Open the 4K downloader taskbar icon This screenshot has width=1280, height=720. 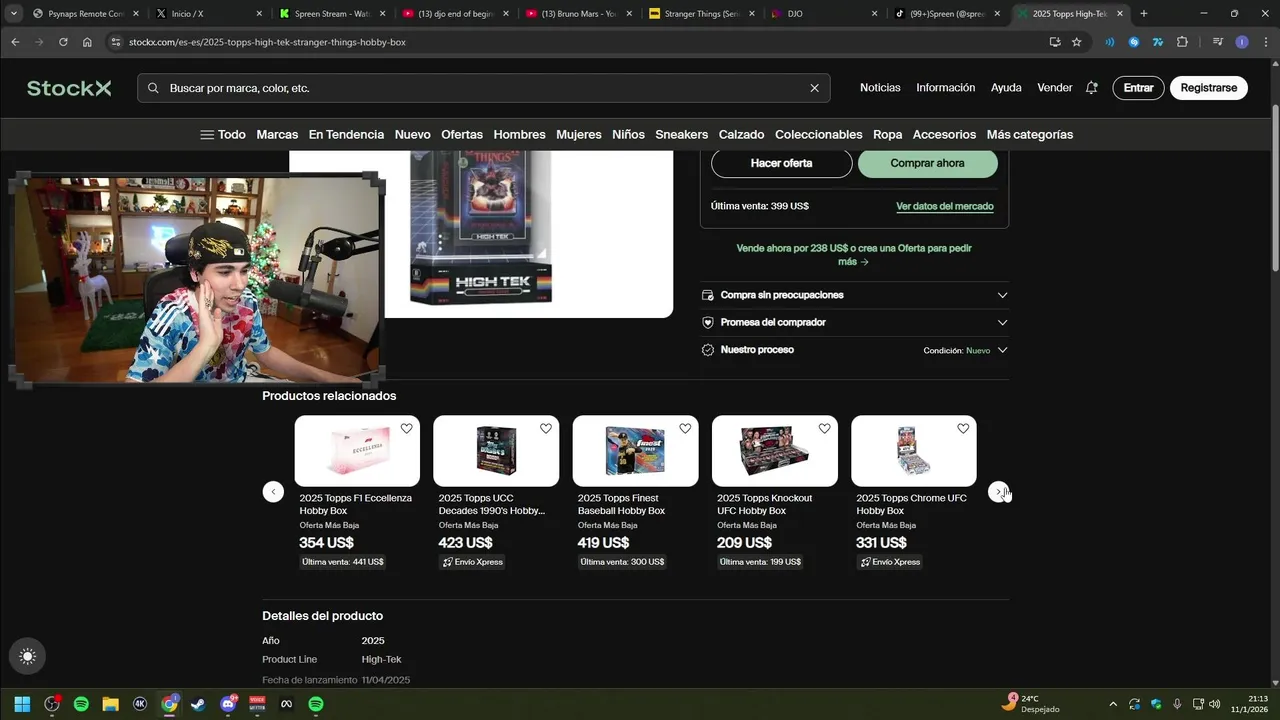pyautogui.click(x=140, y=704)
